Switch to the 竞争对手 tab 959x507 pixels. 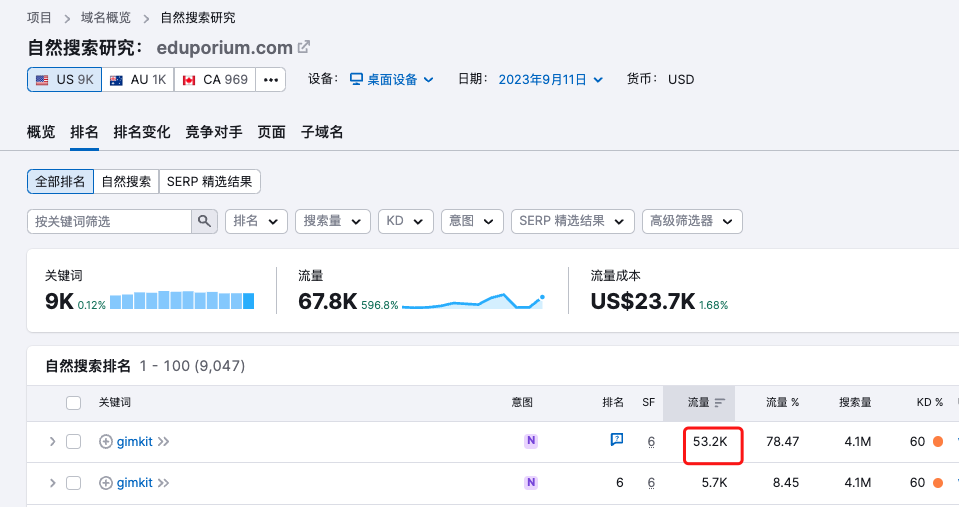coord(214,132)
